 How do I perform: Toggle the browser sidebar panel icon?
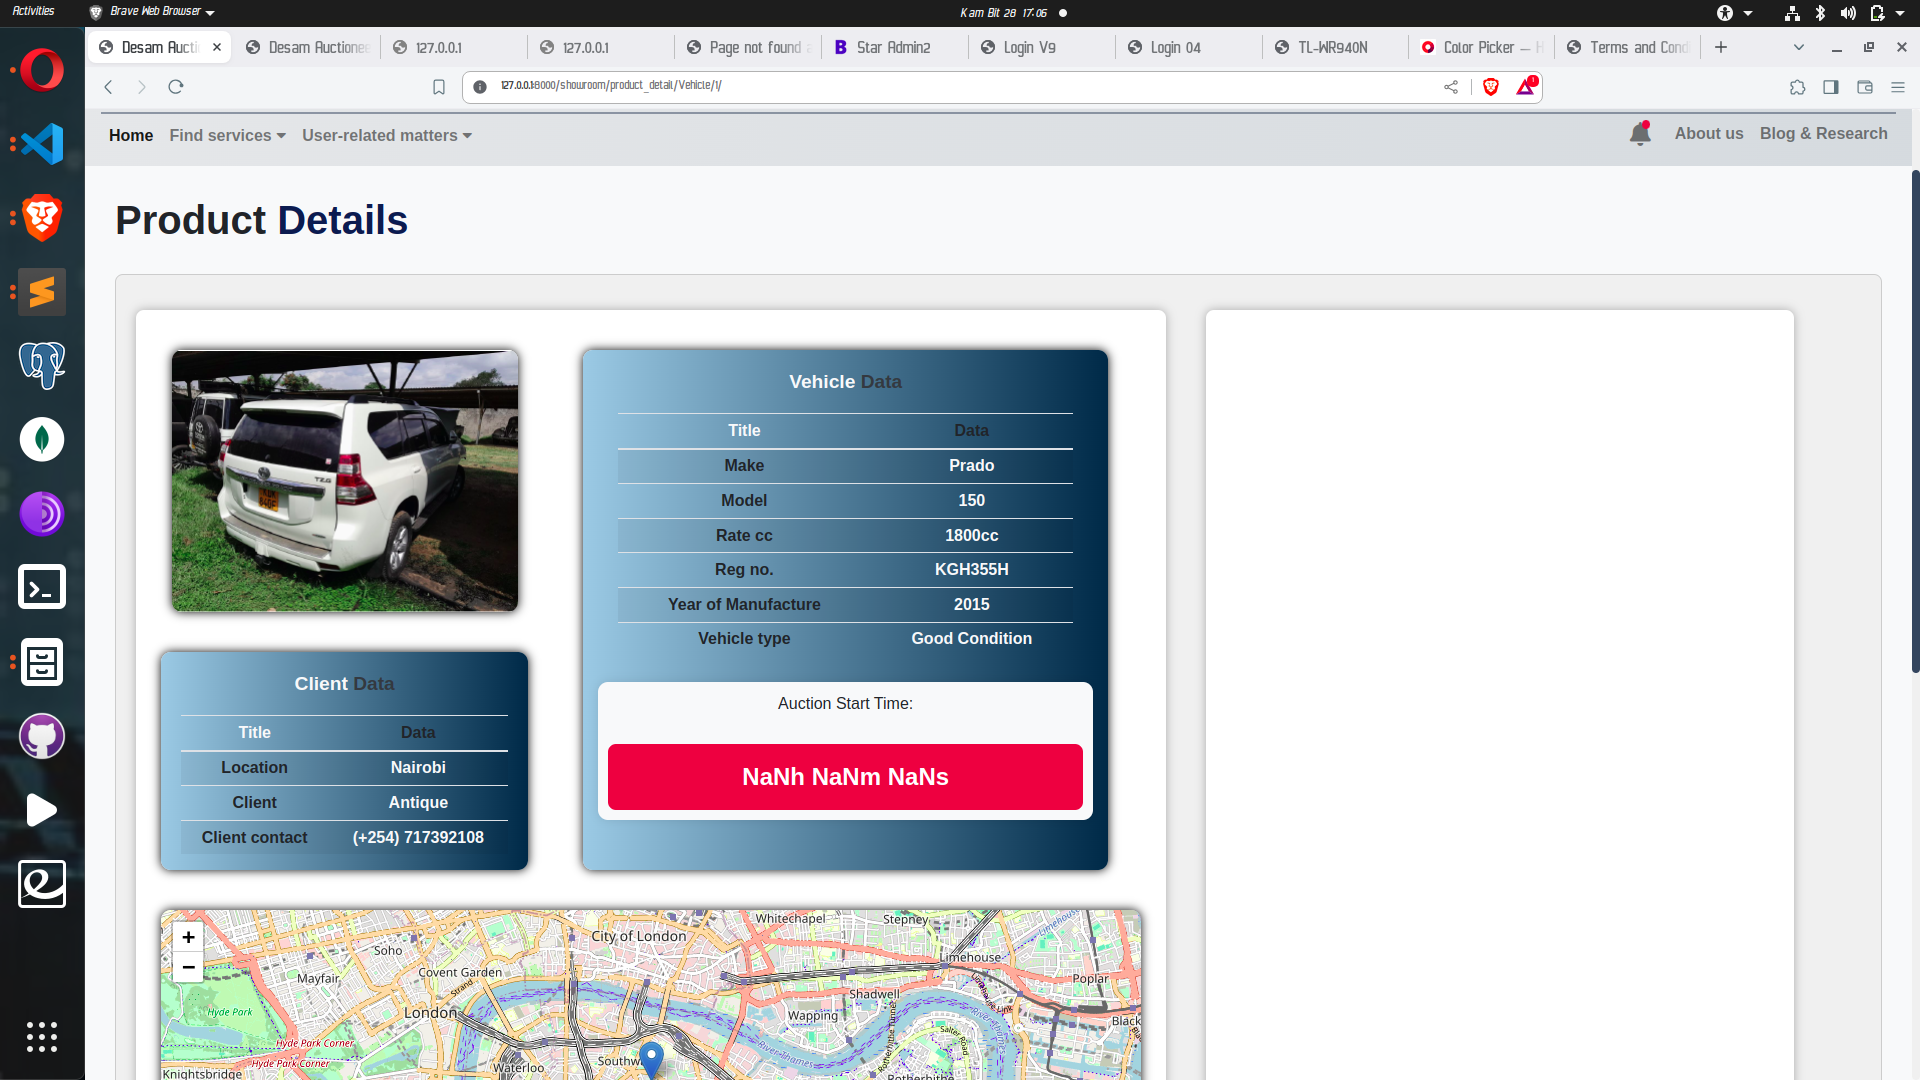point(1831,87)
